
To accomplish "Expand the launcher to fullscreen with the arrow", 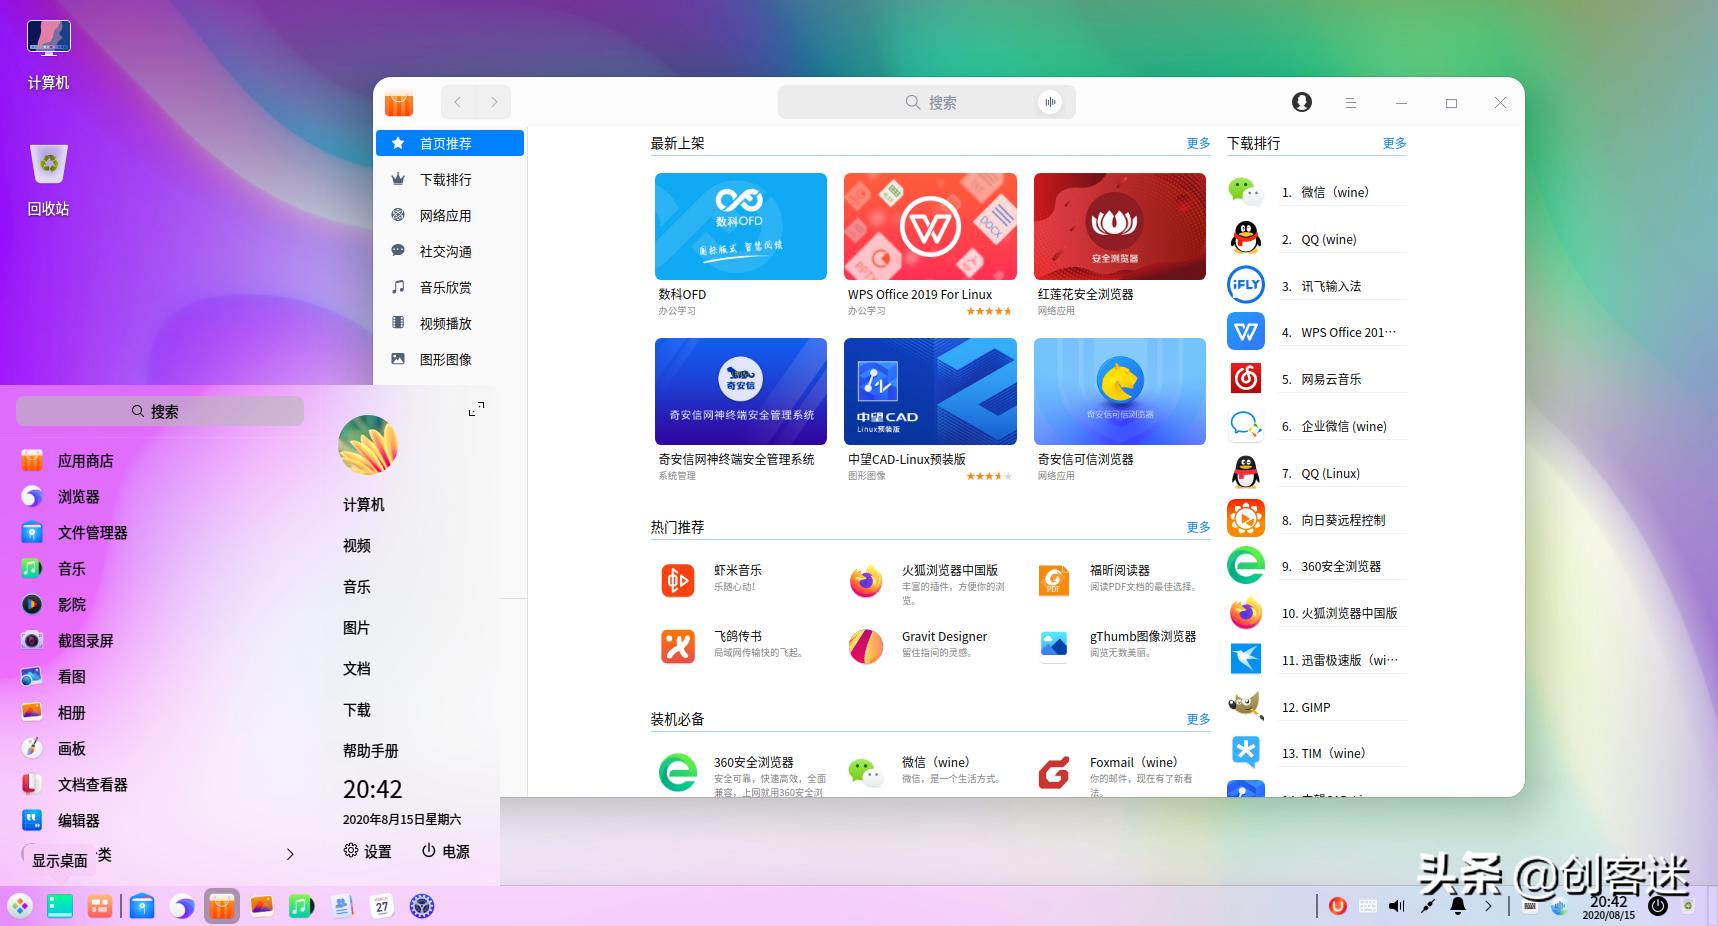I will pos(476,408).
